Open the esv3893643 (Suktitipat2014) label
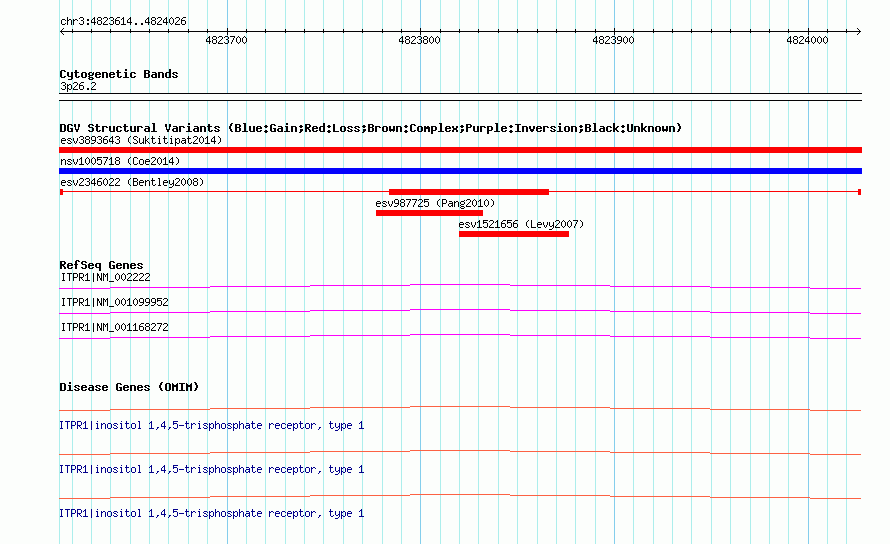The height and width of the screenshot is (544, 890). [141, 140]
